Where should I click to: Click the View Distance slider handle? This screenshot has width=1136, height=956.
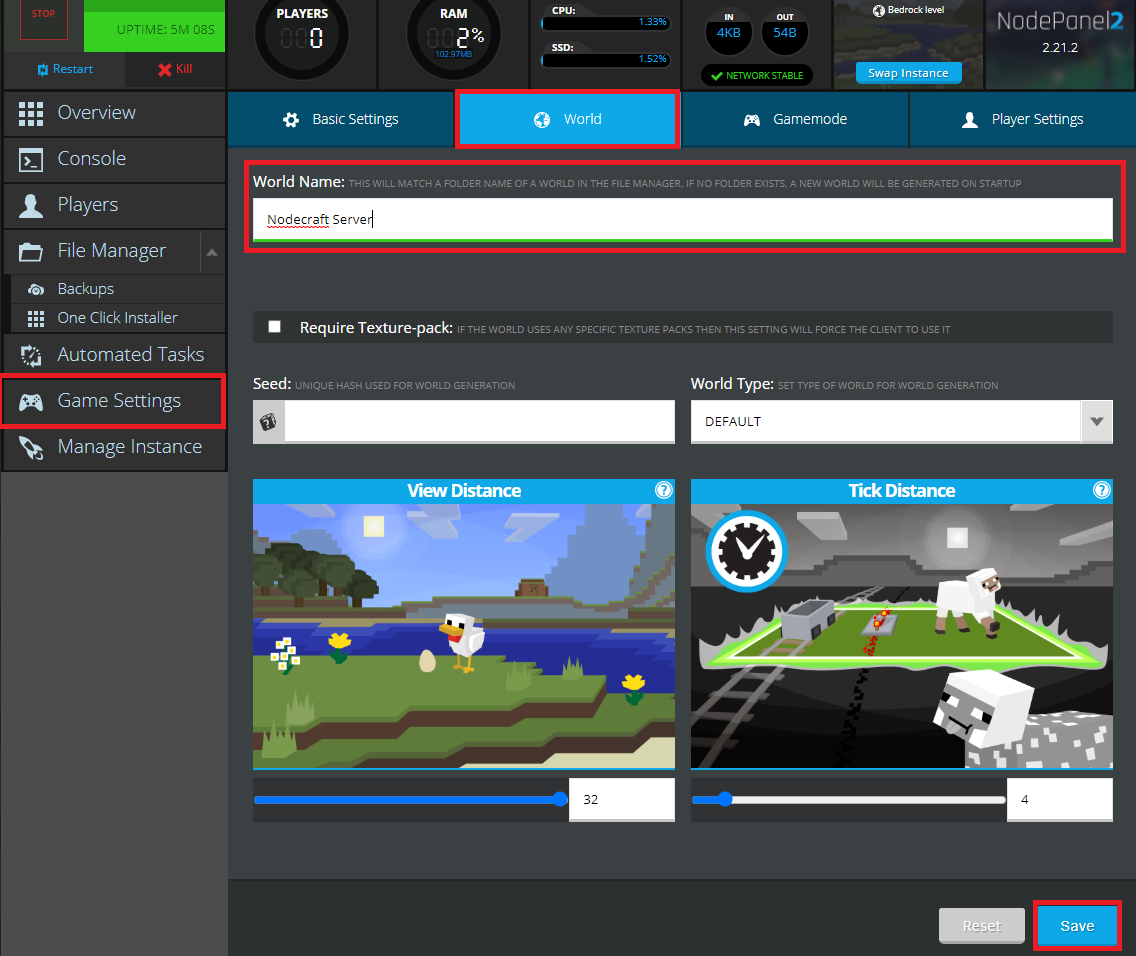[560, 799]
